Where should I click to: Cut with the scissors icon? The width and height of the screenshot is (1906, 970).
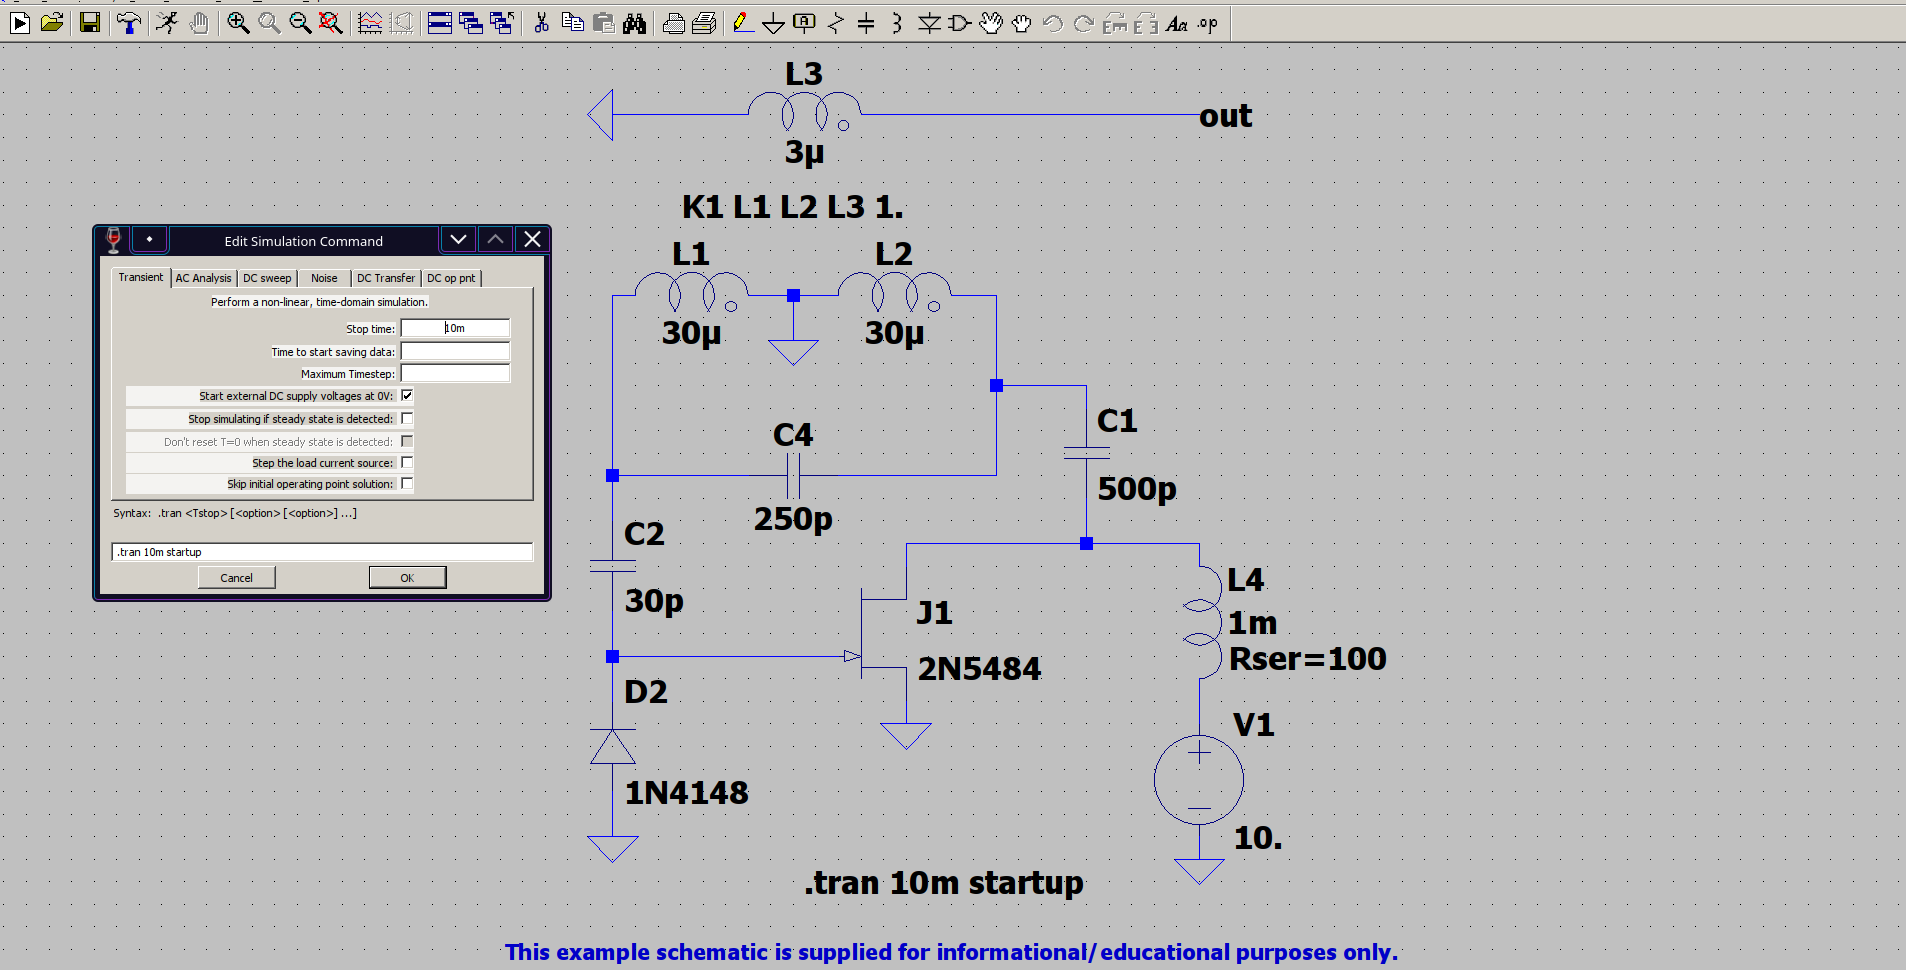pos(542,23)
